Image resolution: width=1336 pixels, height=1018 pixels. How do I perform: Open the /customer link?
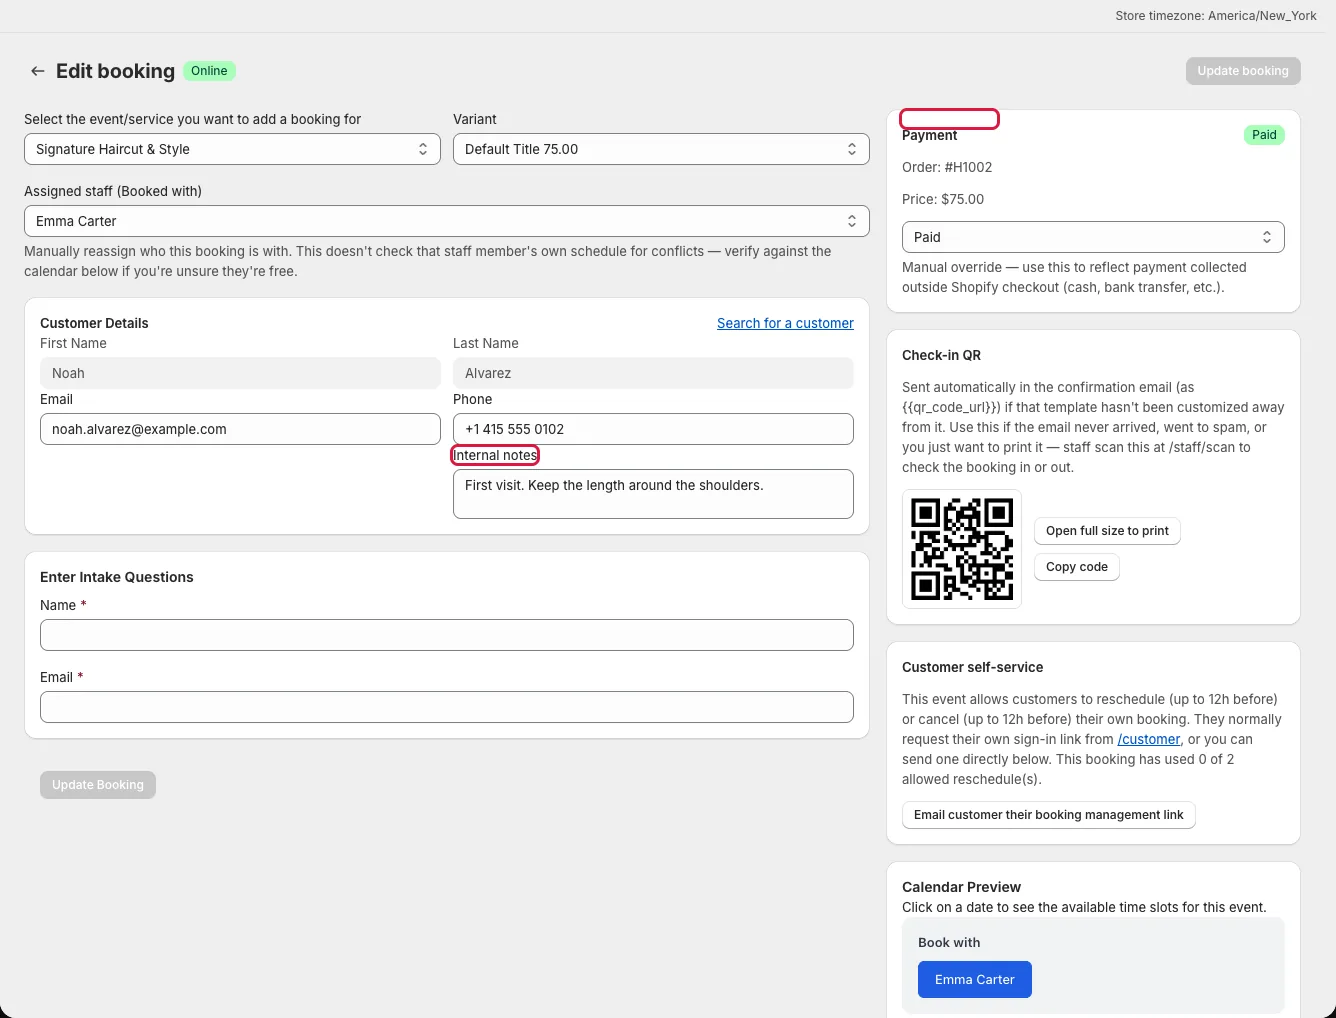coord(1149,739)
